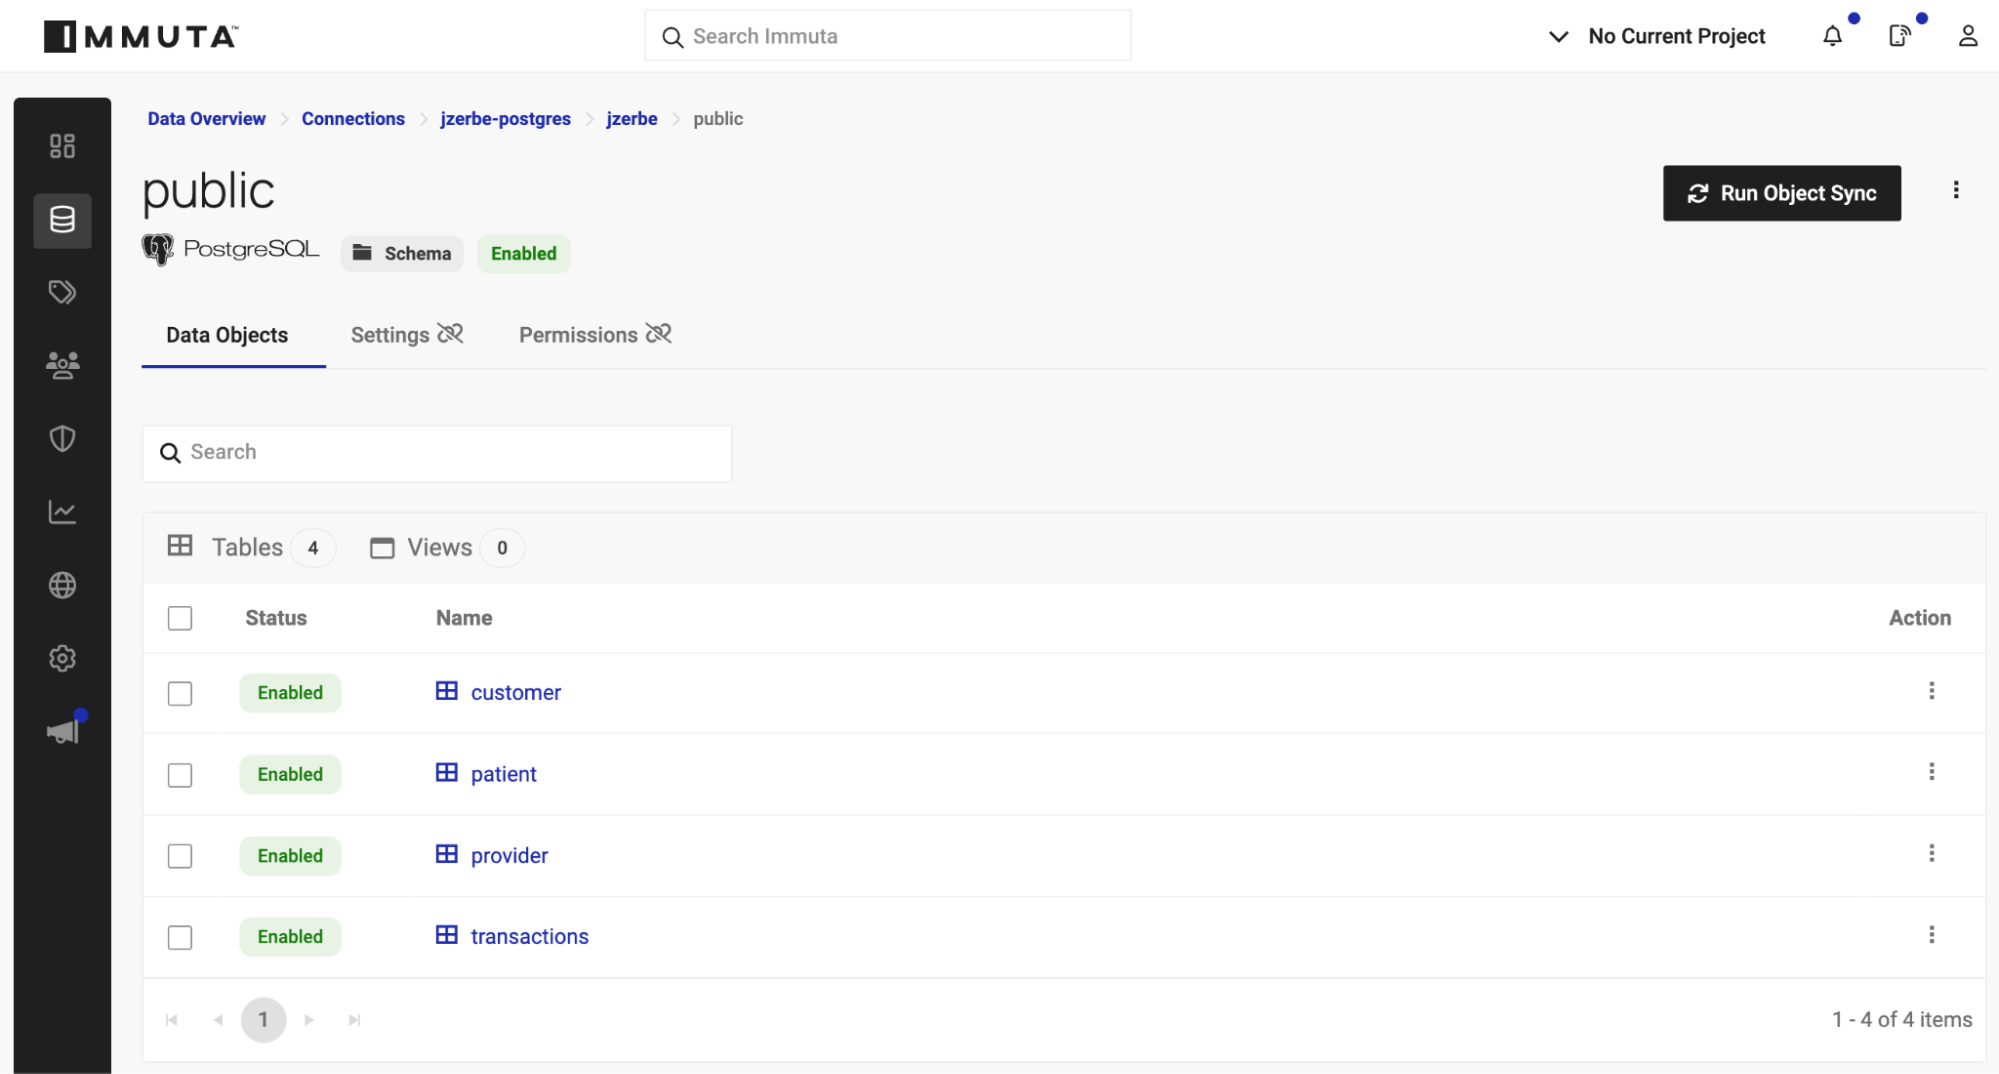
Task: Open action menu for the patient table
Action: (1931, 772)
